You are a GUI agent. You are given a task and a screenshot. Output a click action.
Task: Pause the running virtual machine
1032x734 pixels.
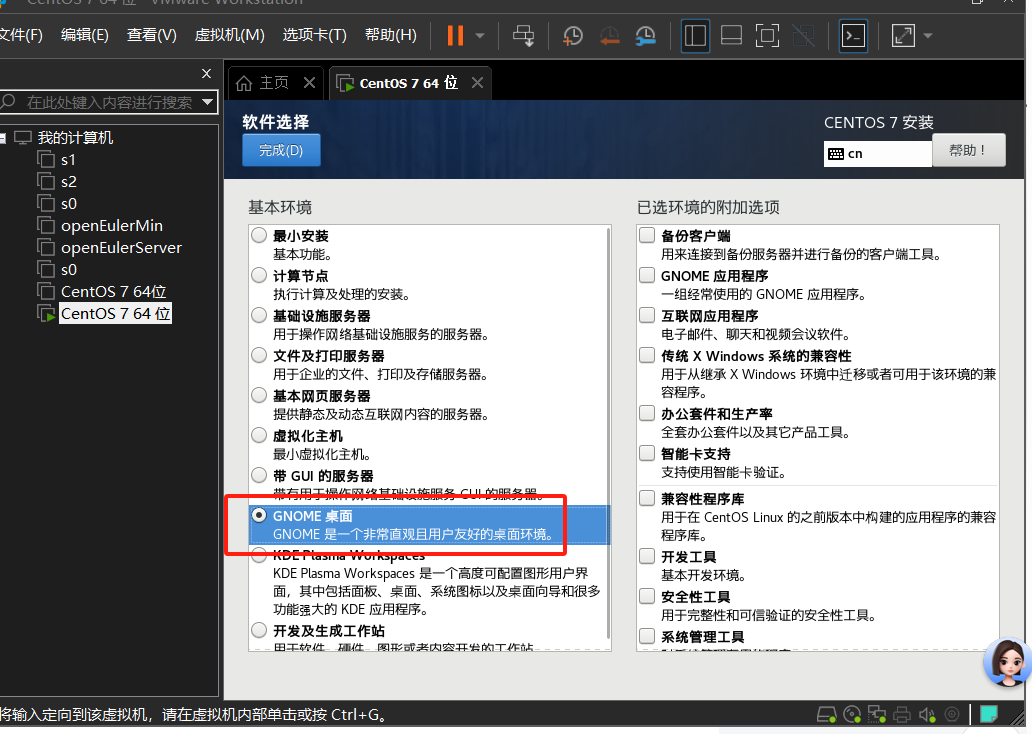pos(455,36)
